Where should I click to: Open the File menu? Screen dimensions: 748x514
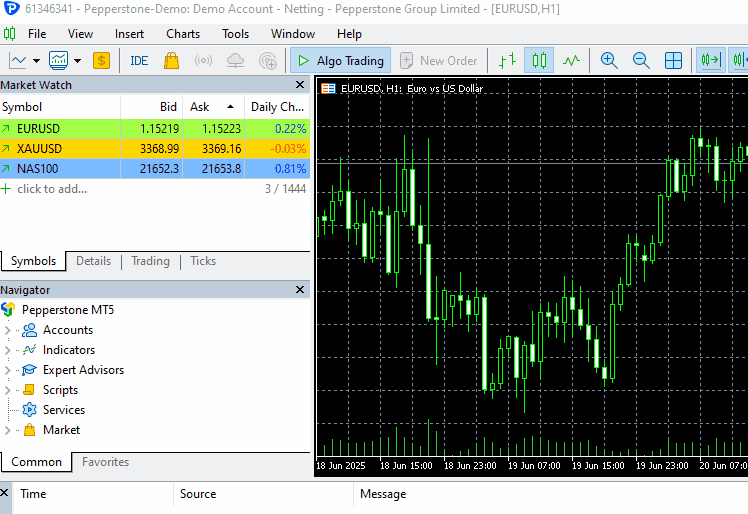[x=37, y=34]
